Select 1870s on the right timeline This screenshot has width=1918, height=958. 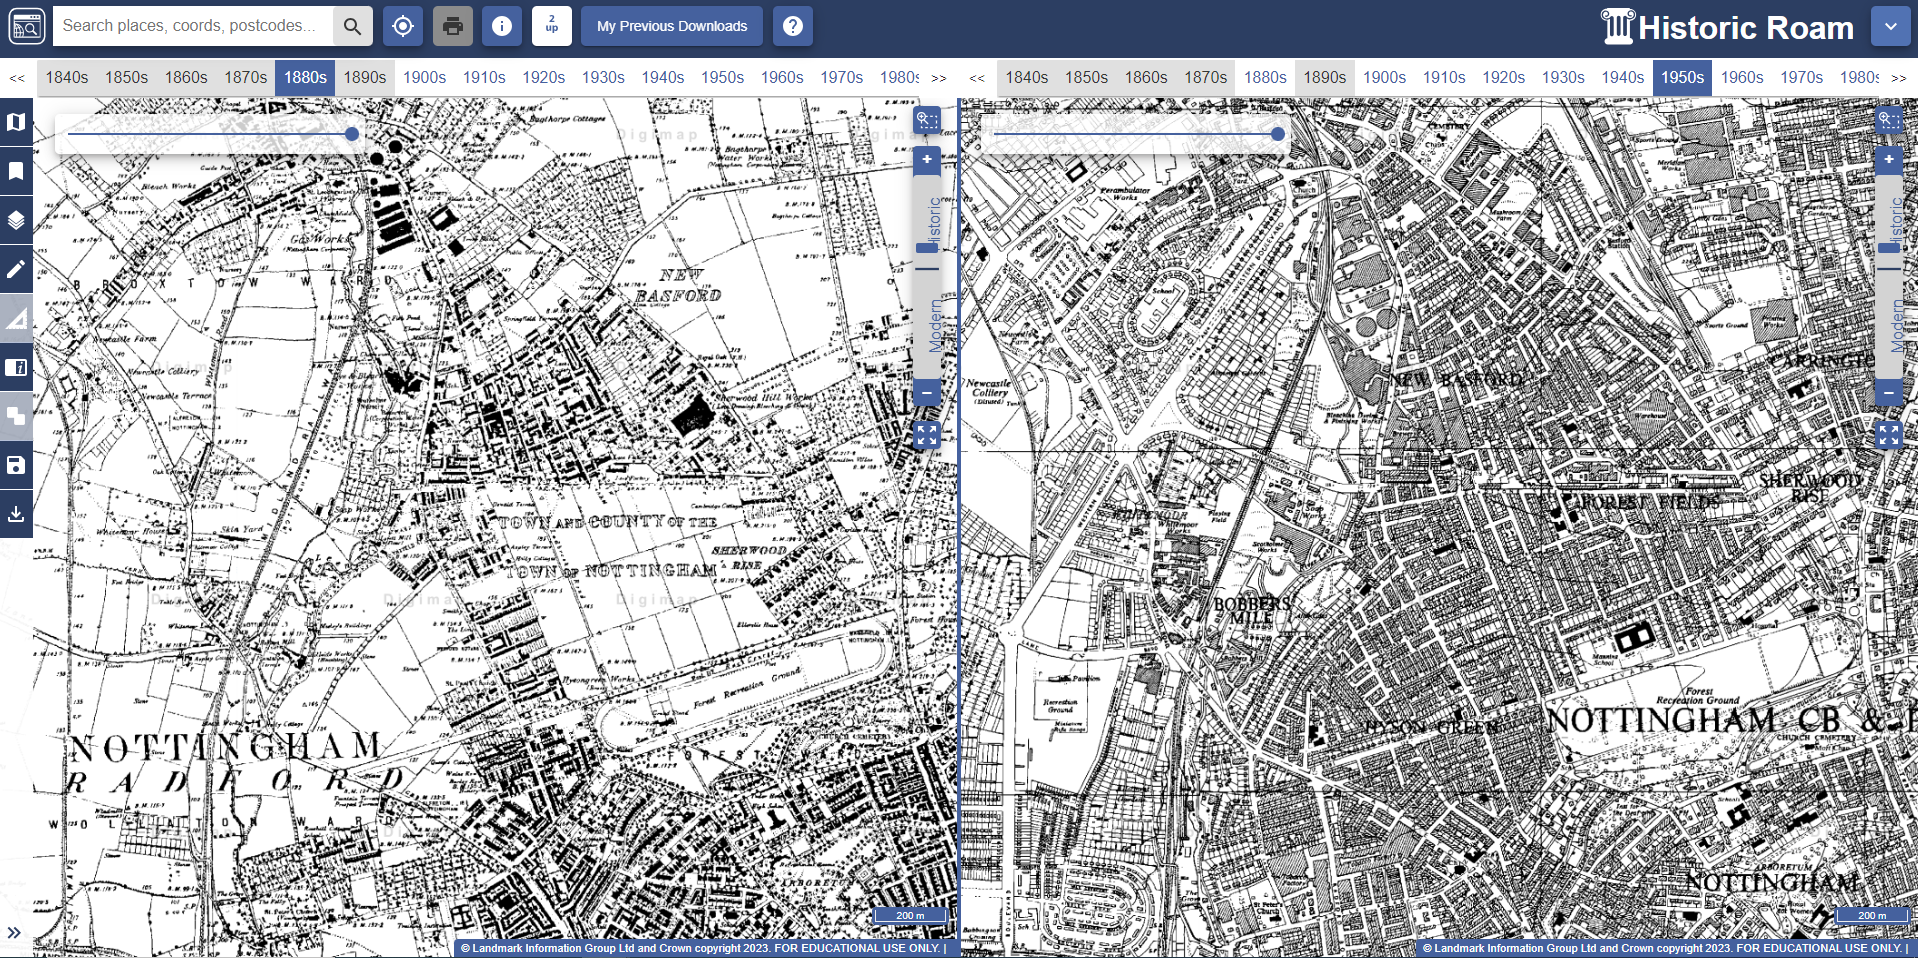click(1206, 77)
